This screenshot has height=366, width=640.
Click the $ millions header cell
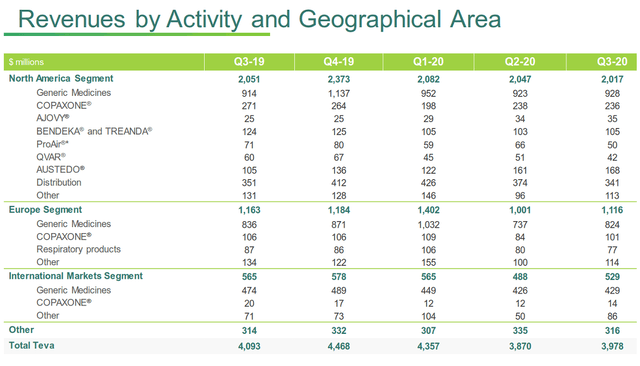[x=26, y=62]
